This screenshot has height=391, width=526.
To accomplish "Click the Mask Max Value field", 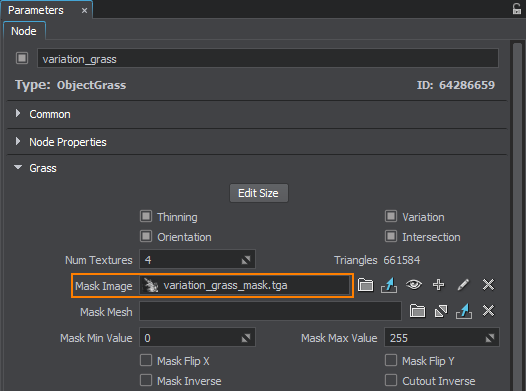I will point(441,337).
